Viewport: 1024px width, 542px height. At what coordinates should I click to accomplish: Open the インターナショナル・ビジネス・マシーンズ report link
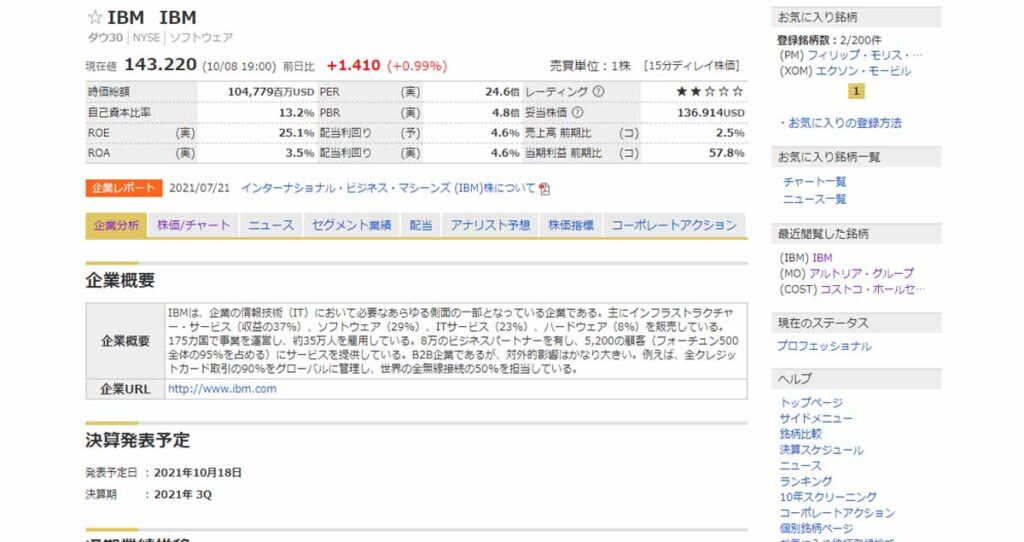[388, 188]
